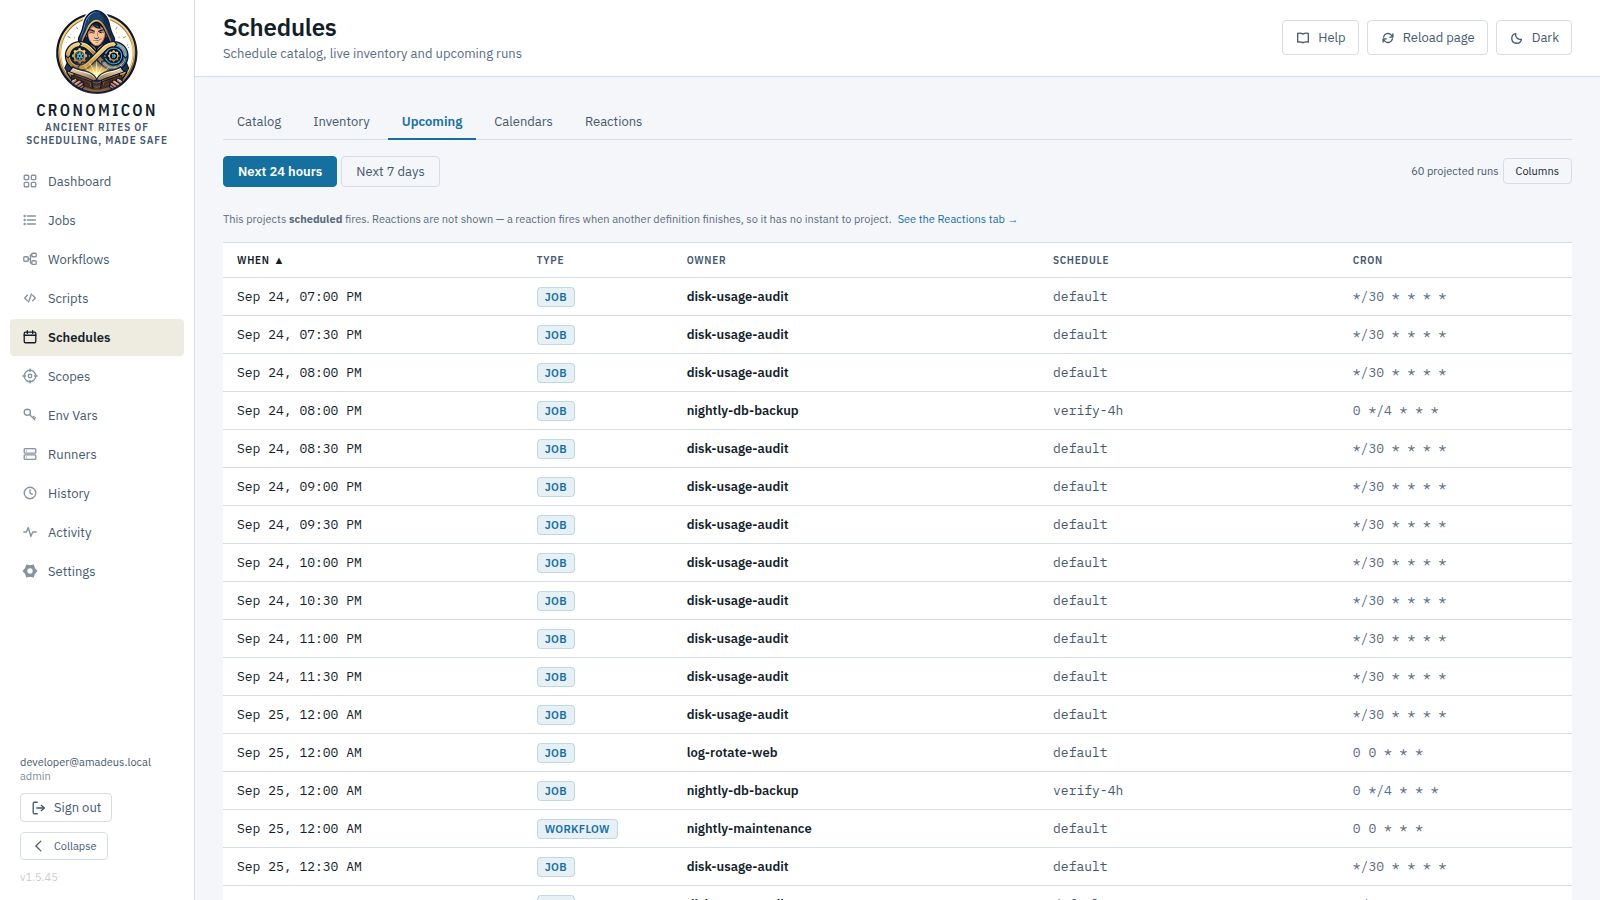Click the v1.5.45 version label
Screen dimensions: 1600x900
(39, 877)
